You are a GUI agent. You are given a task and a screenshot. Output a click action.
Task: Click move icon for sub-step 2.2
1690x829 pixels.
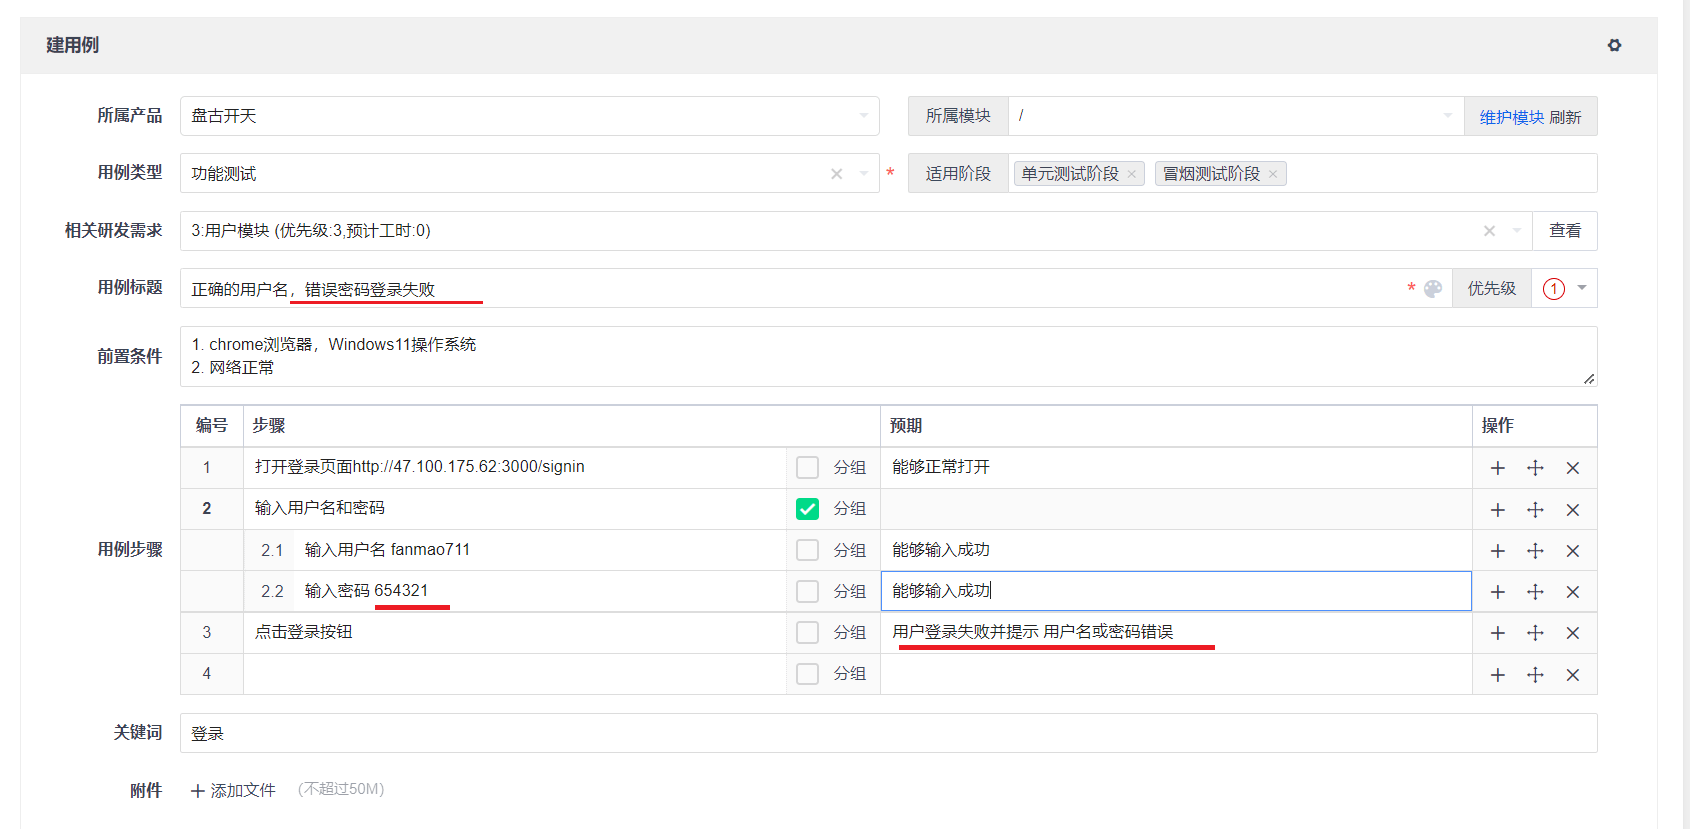point(1535,592)
